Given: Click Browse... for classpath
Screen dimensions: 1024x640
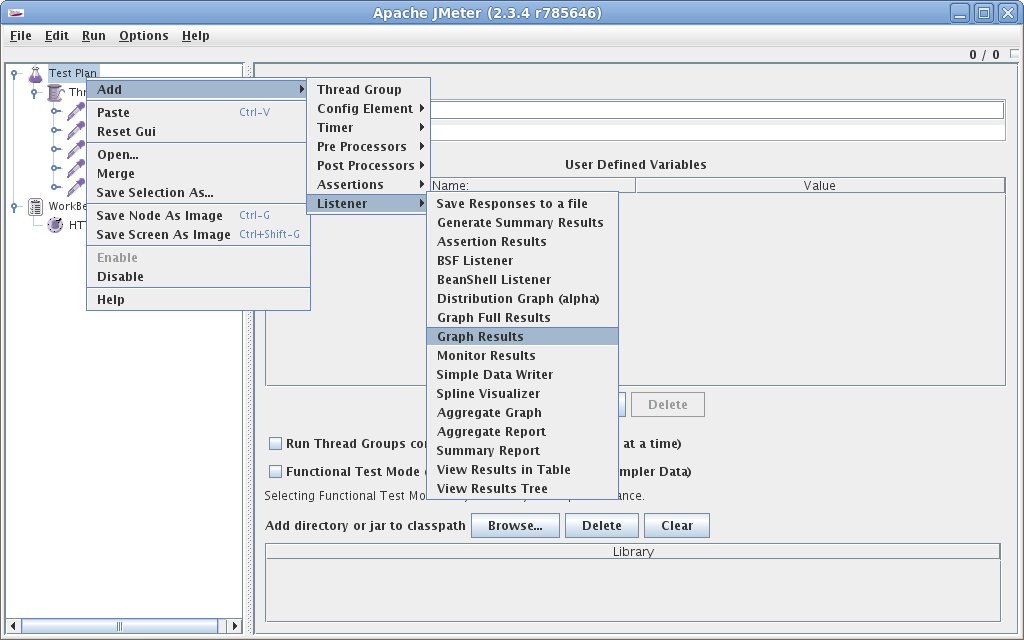Looking at the screenshot, I should [515, 526].
